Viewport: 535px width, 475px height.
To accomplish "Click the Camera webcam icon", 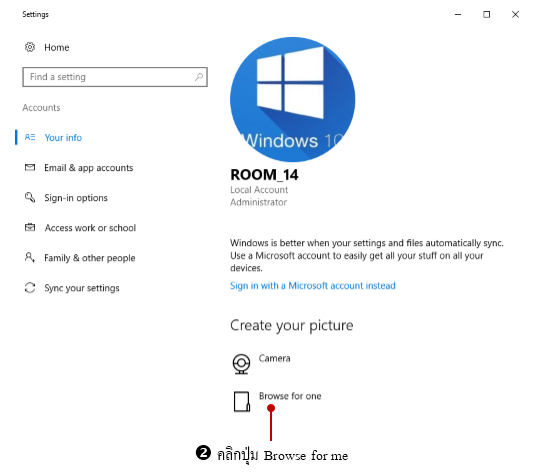I will pyautogui.click(x=241, y=364).
